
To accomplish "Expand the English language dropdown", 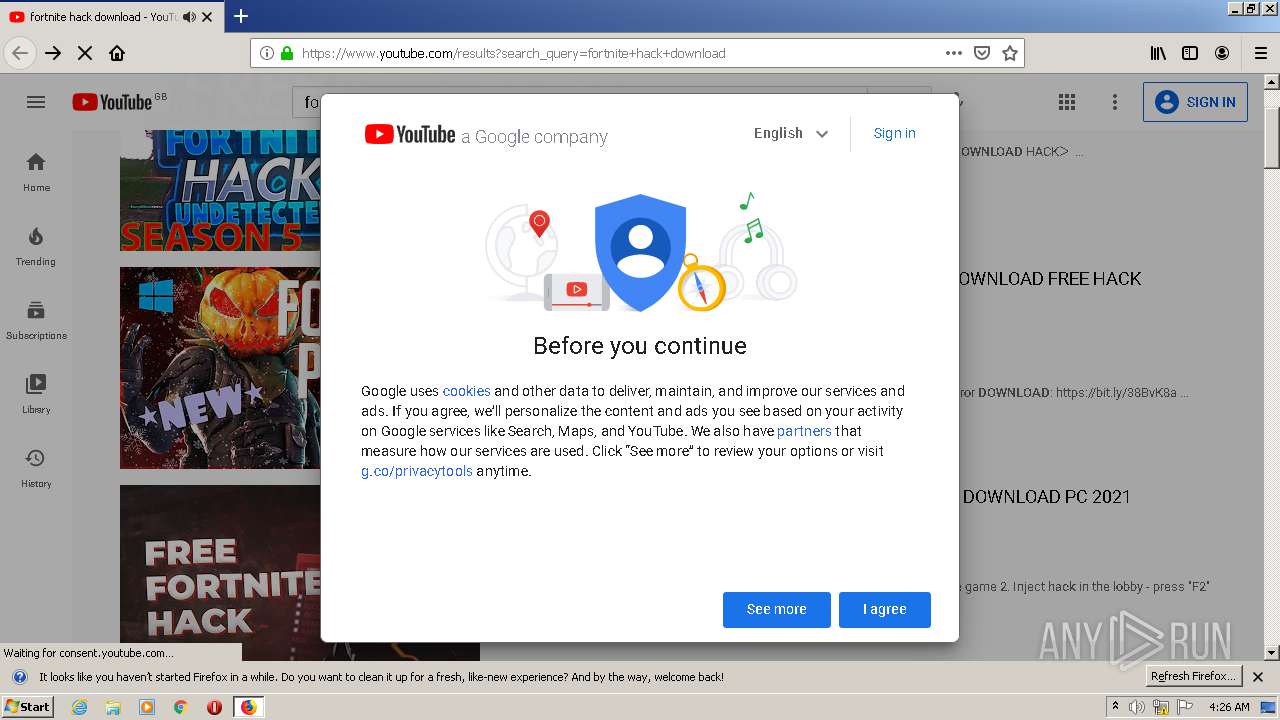I will point(791,133).
